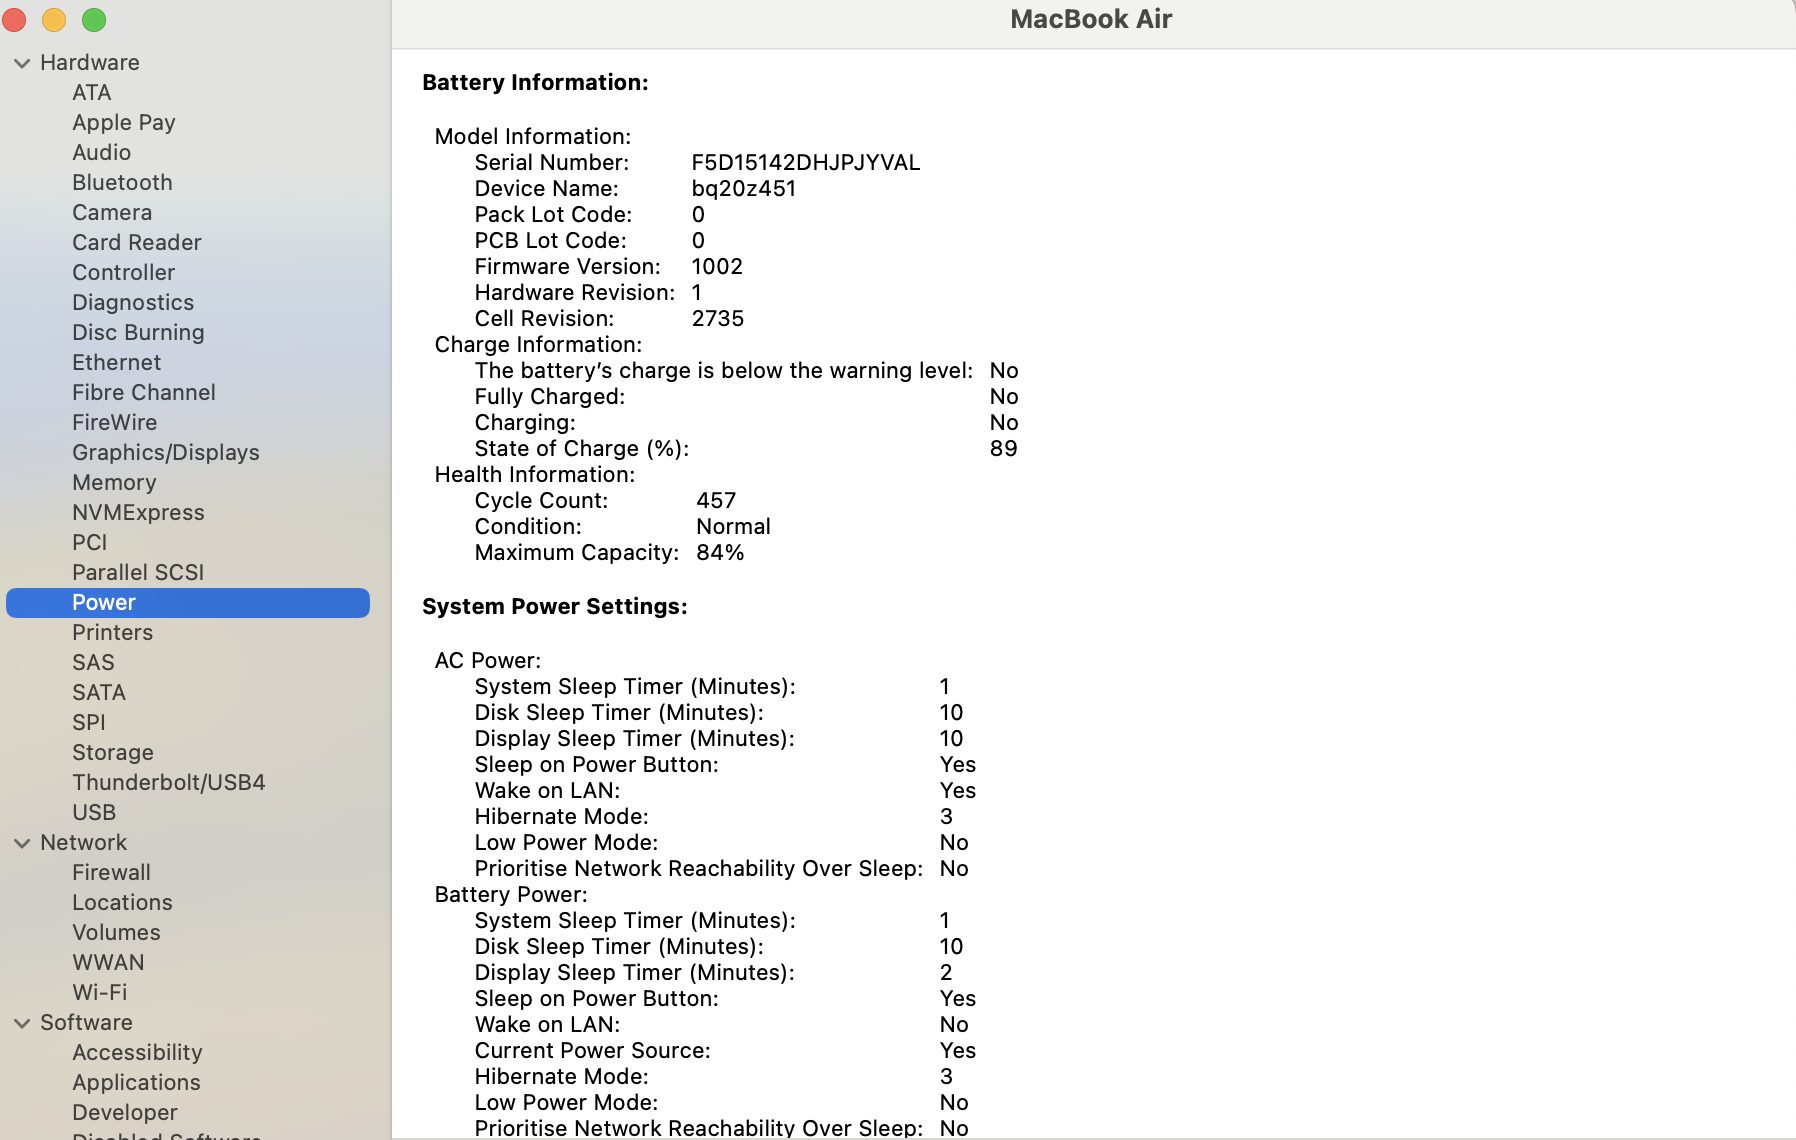Open the PCI sidebar item
The height and width of the screenshot is (1140, 1796).
(89, 542)
